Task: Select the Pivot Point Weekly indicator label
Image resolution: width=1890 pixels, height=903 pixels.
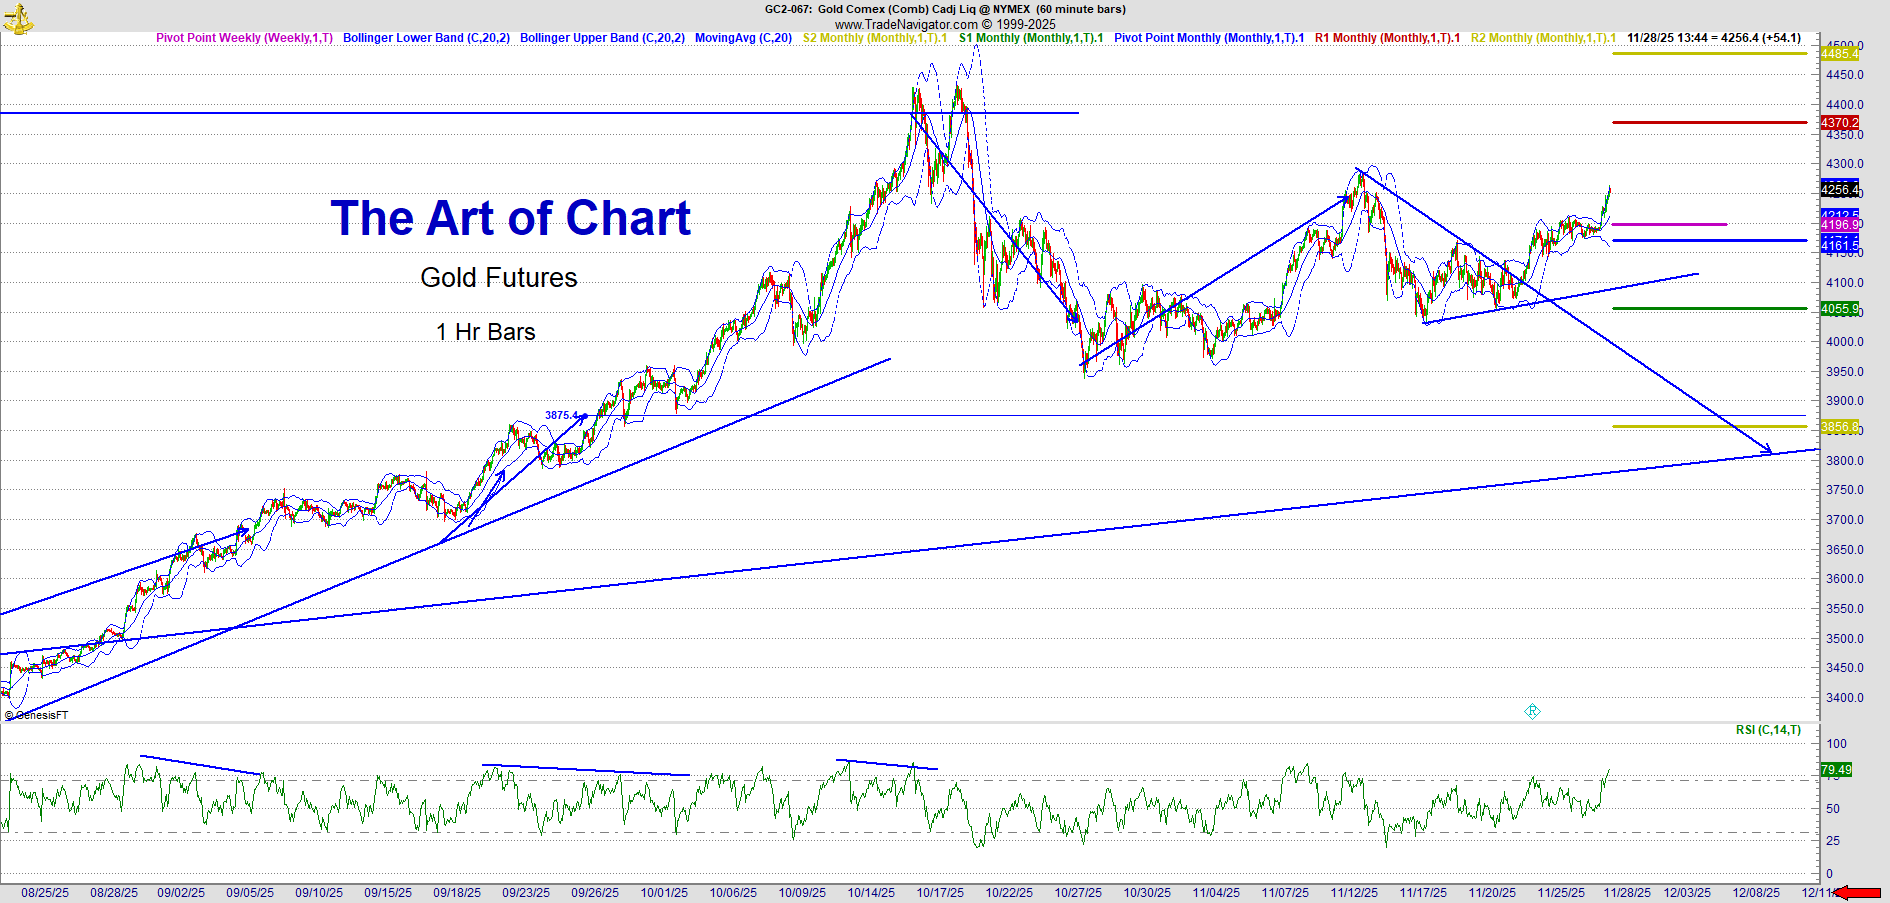Action: pos(244,38)
